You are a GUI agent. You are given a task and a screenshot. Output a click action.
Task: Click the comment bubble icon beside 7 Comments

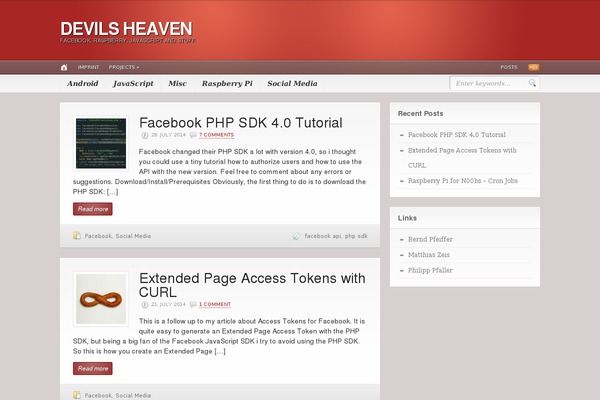[193, 135]
